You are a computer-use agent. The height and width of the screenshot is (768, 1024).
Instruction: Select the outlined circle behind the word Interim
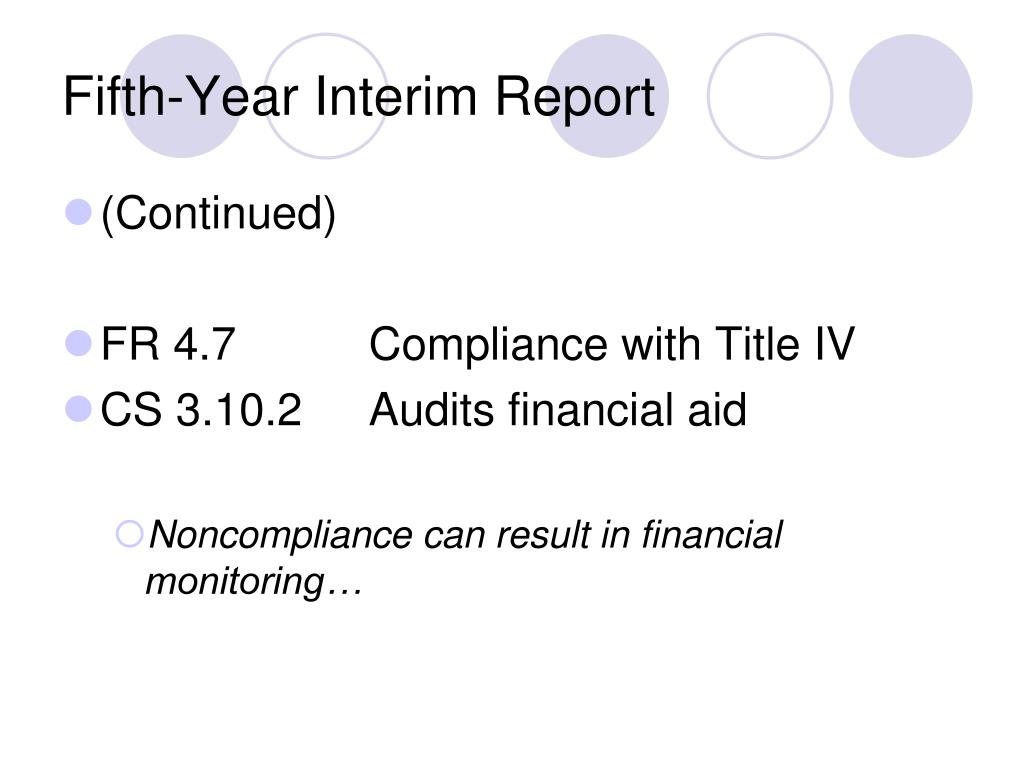pos(326,96)
